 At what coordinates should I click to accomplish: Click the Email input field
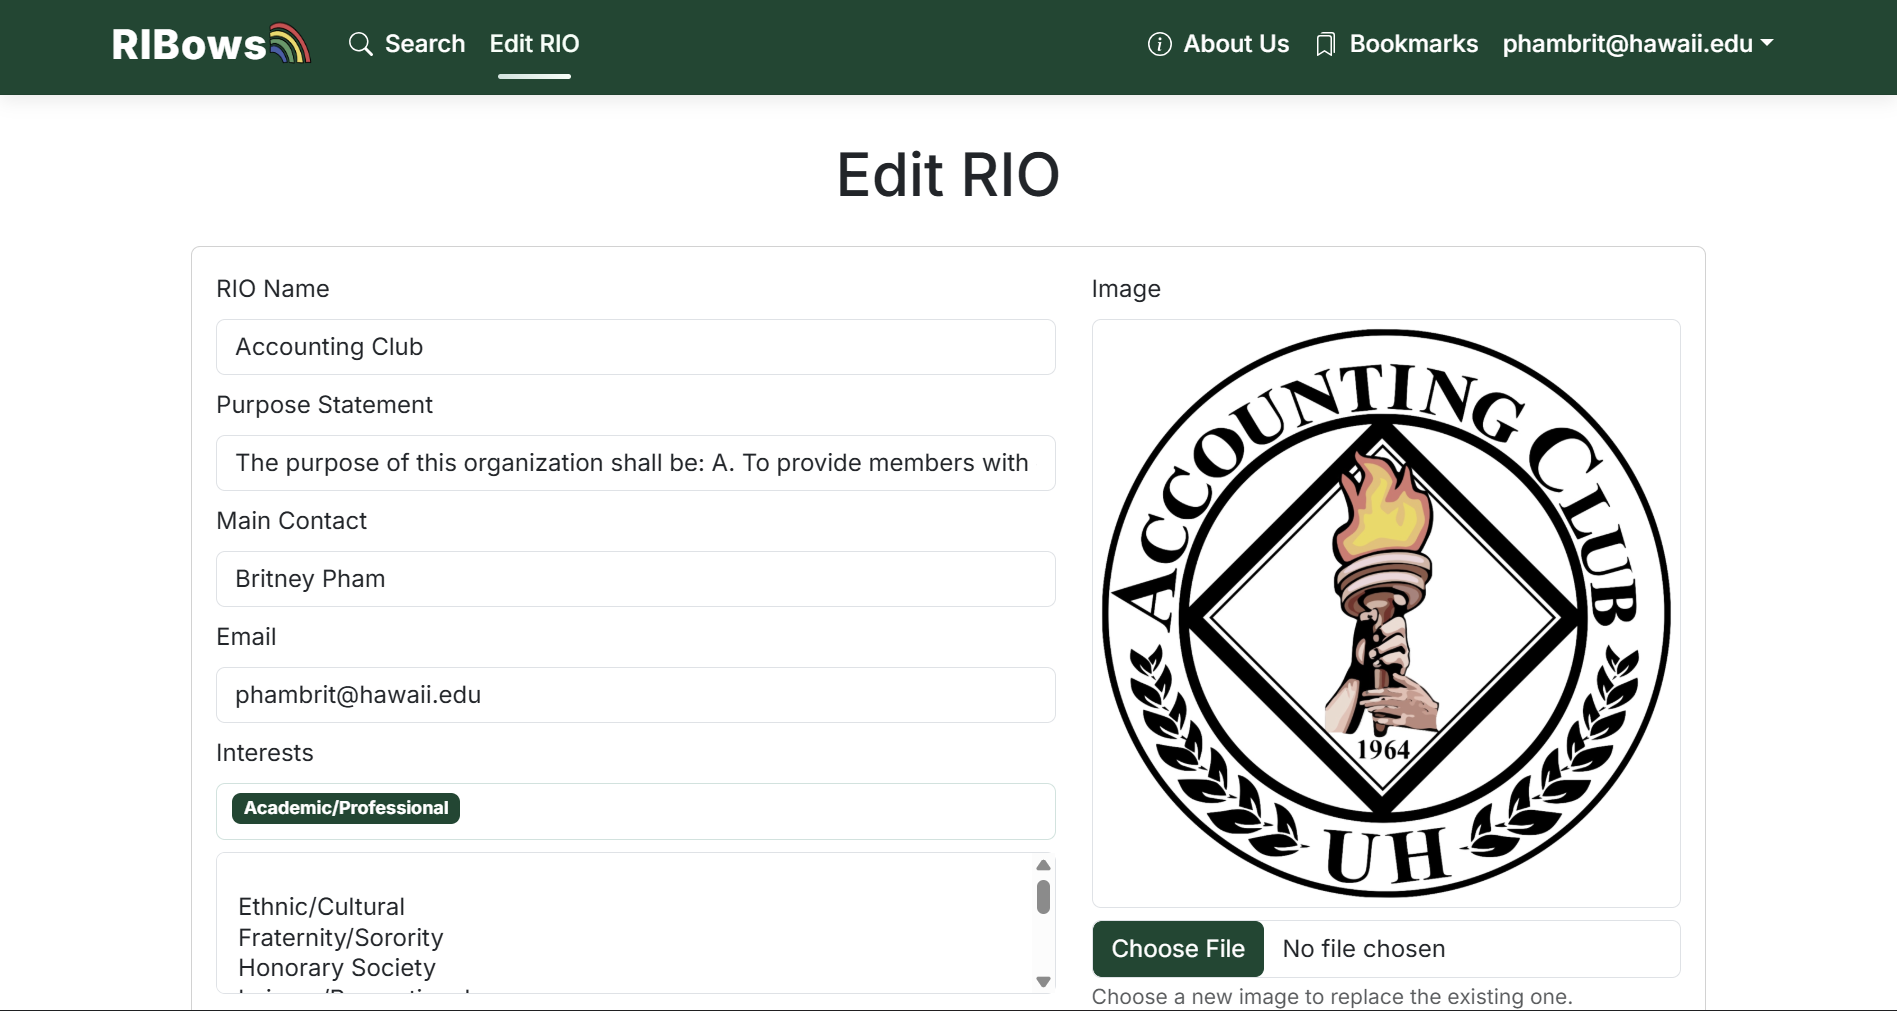coord(635,695)
